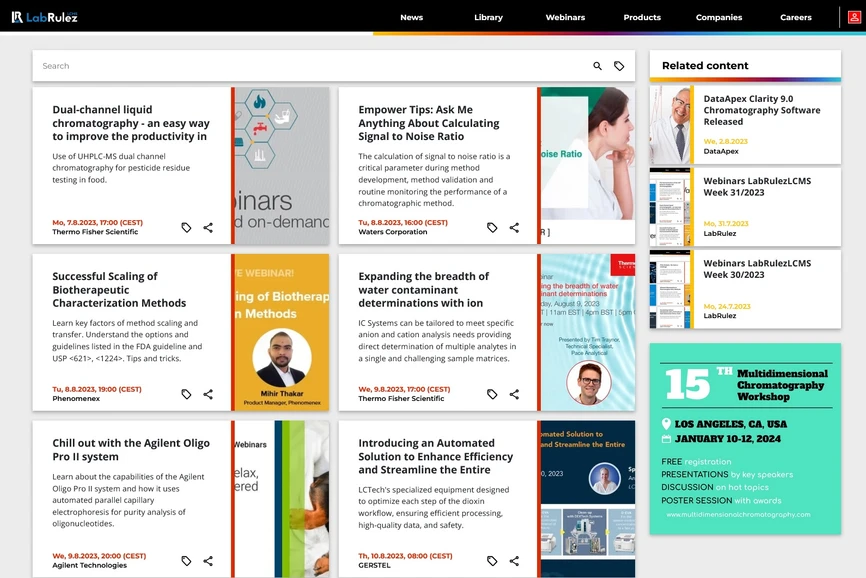Click tag icon on Agilent Oligo Pro II card

[186, 561]
